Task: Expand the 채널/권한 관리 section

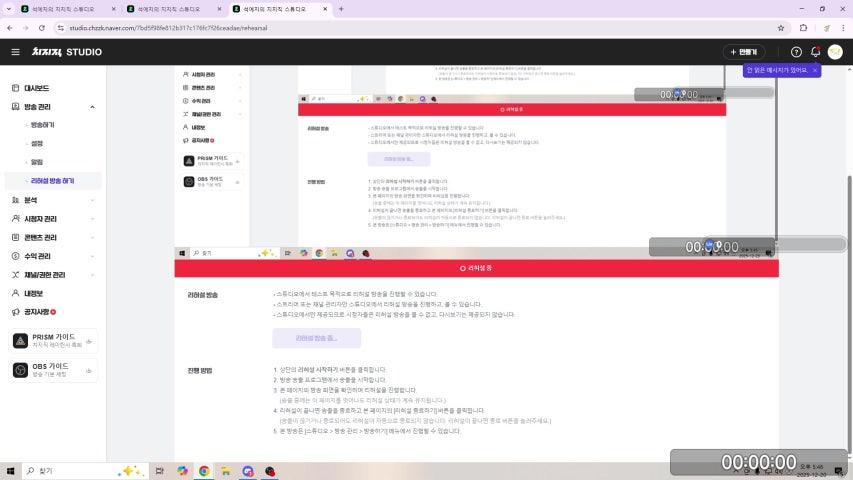Action: coord(92,275)
